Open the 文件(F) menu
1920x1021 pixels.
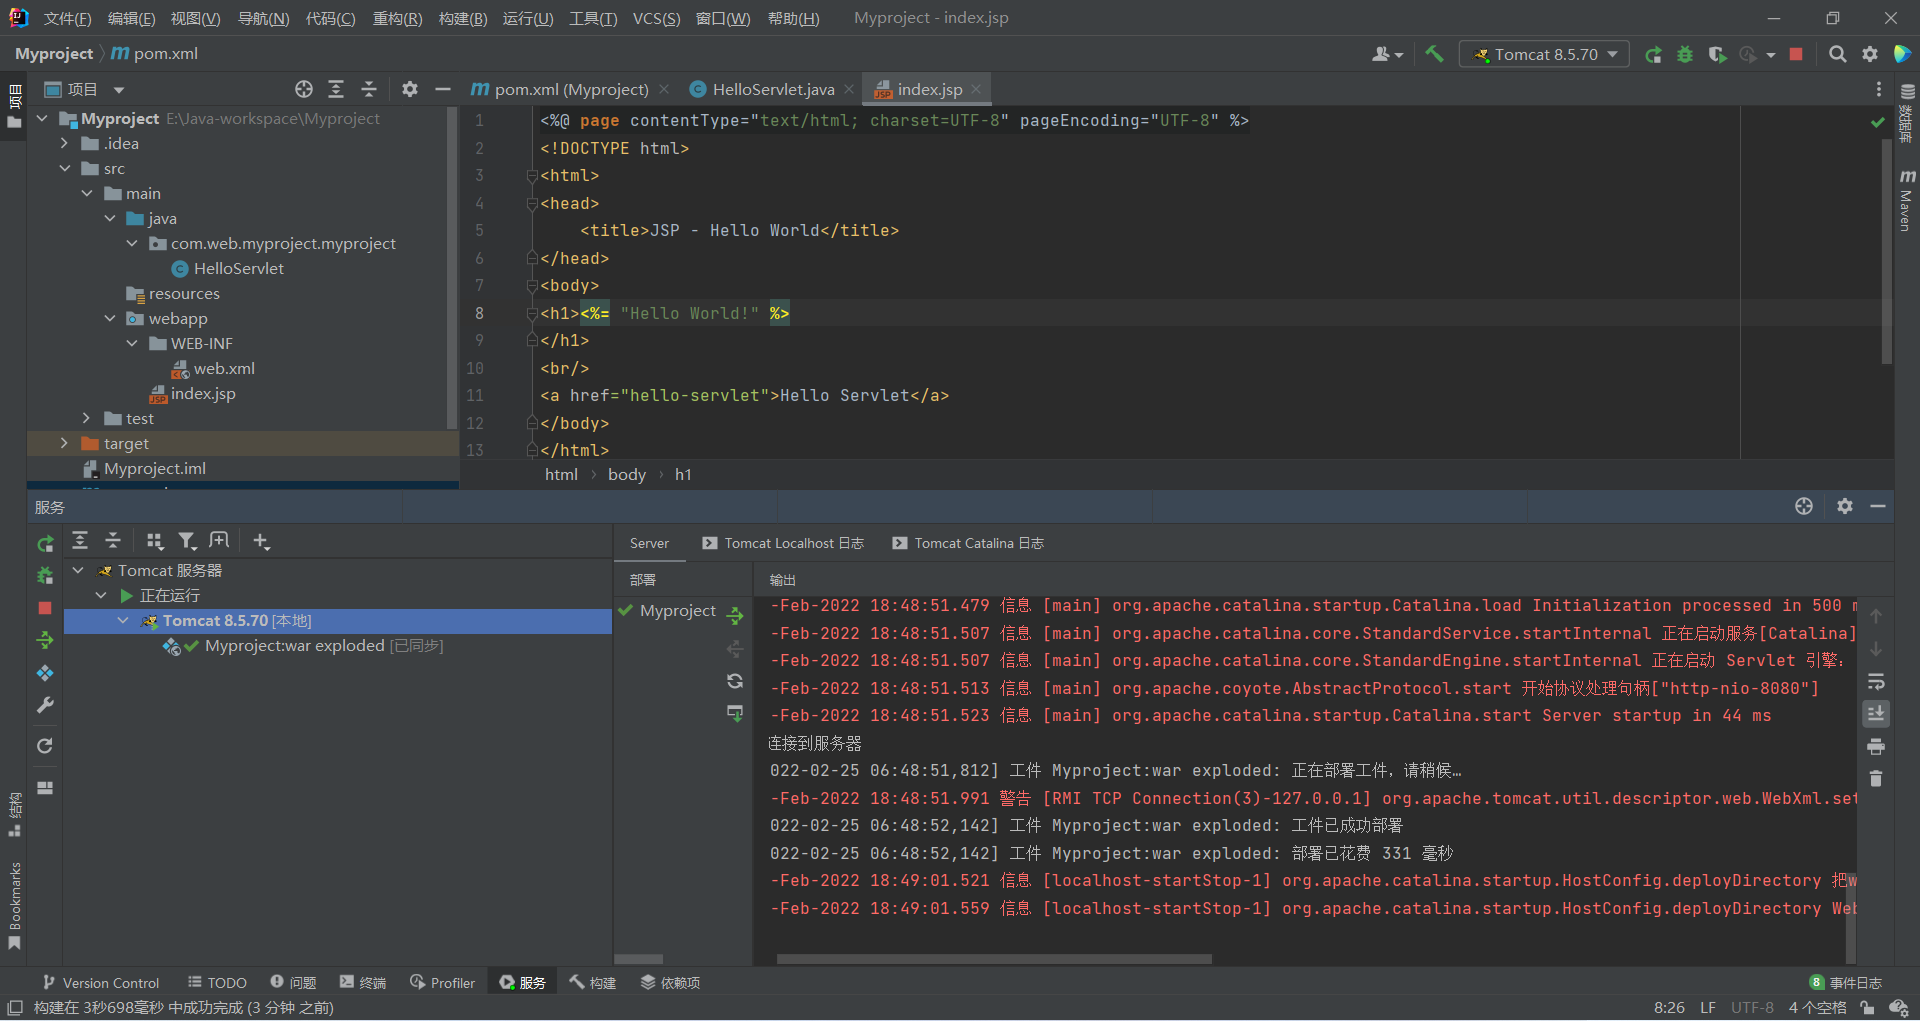click(x=67, y=18)
